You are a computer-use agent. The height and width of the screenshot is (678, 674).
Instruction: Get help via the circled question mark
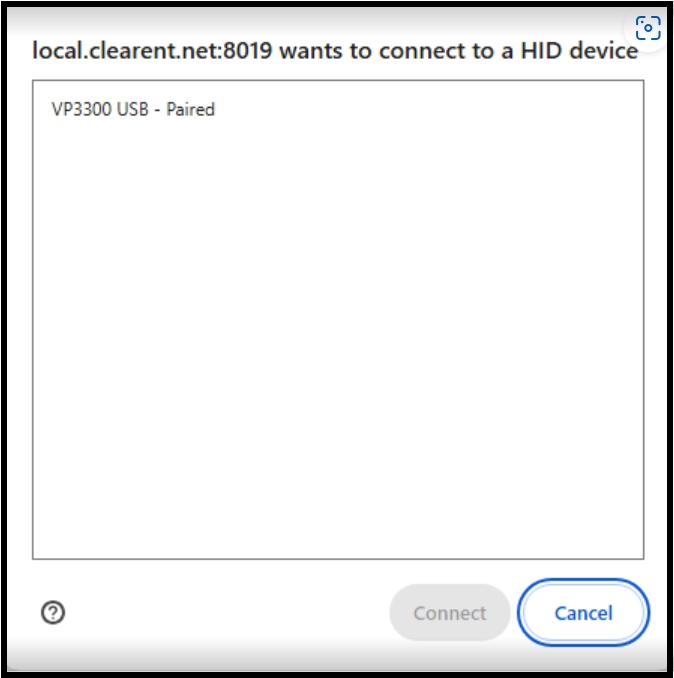click(x=53, y=612)
